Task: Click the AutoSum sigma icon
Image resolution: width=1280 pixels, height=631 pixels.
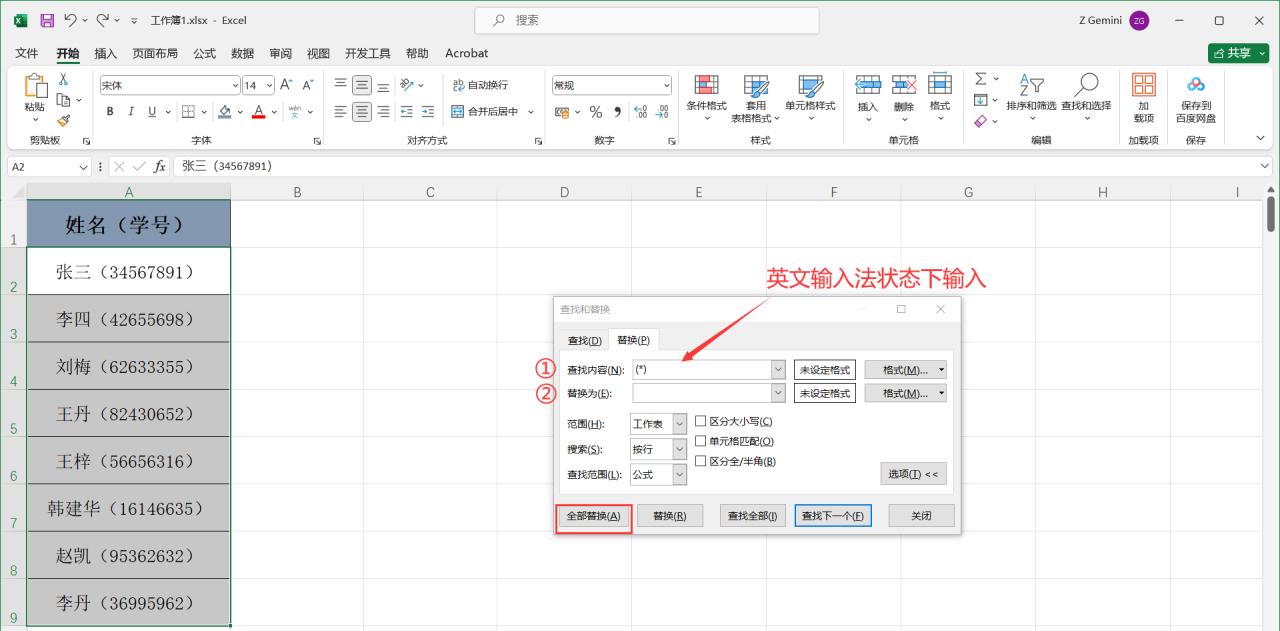Action: 980,79
